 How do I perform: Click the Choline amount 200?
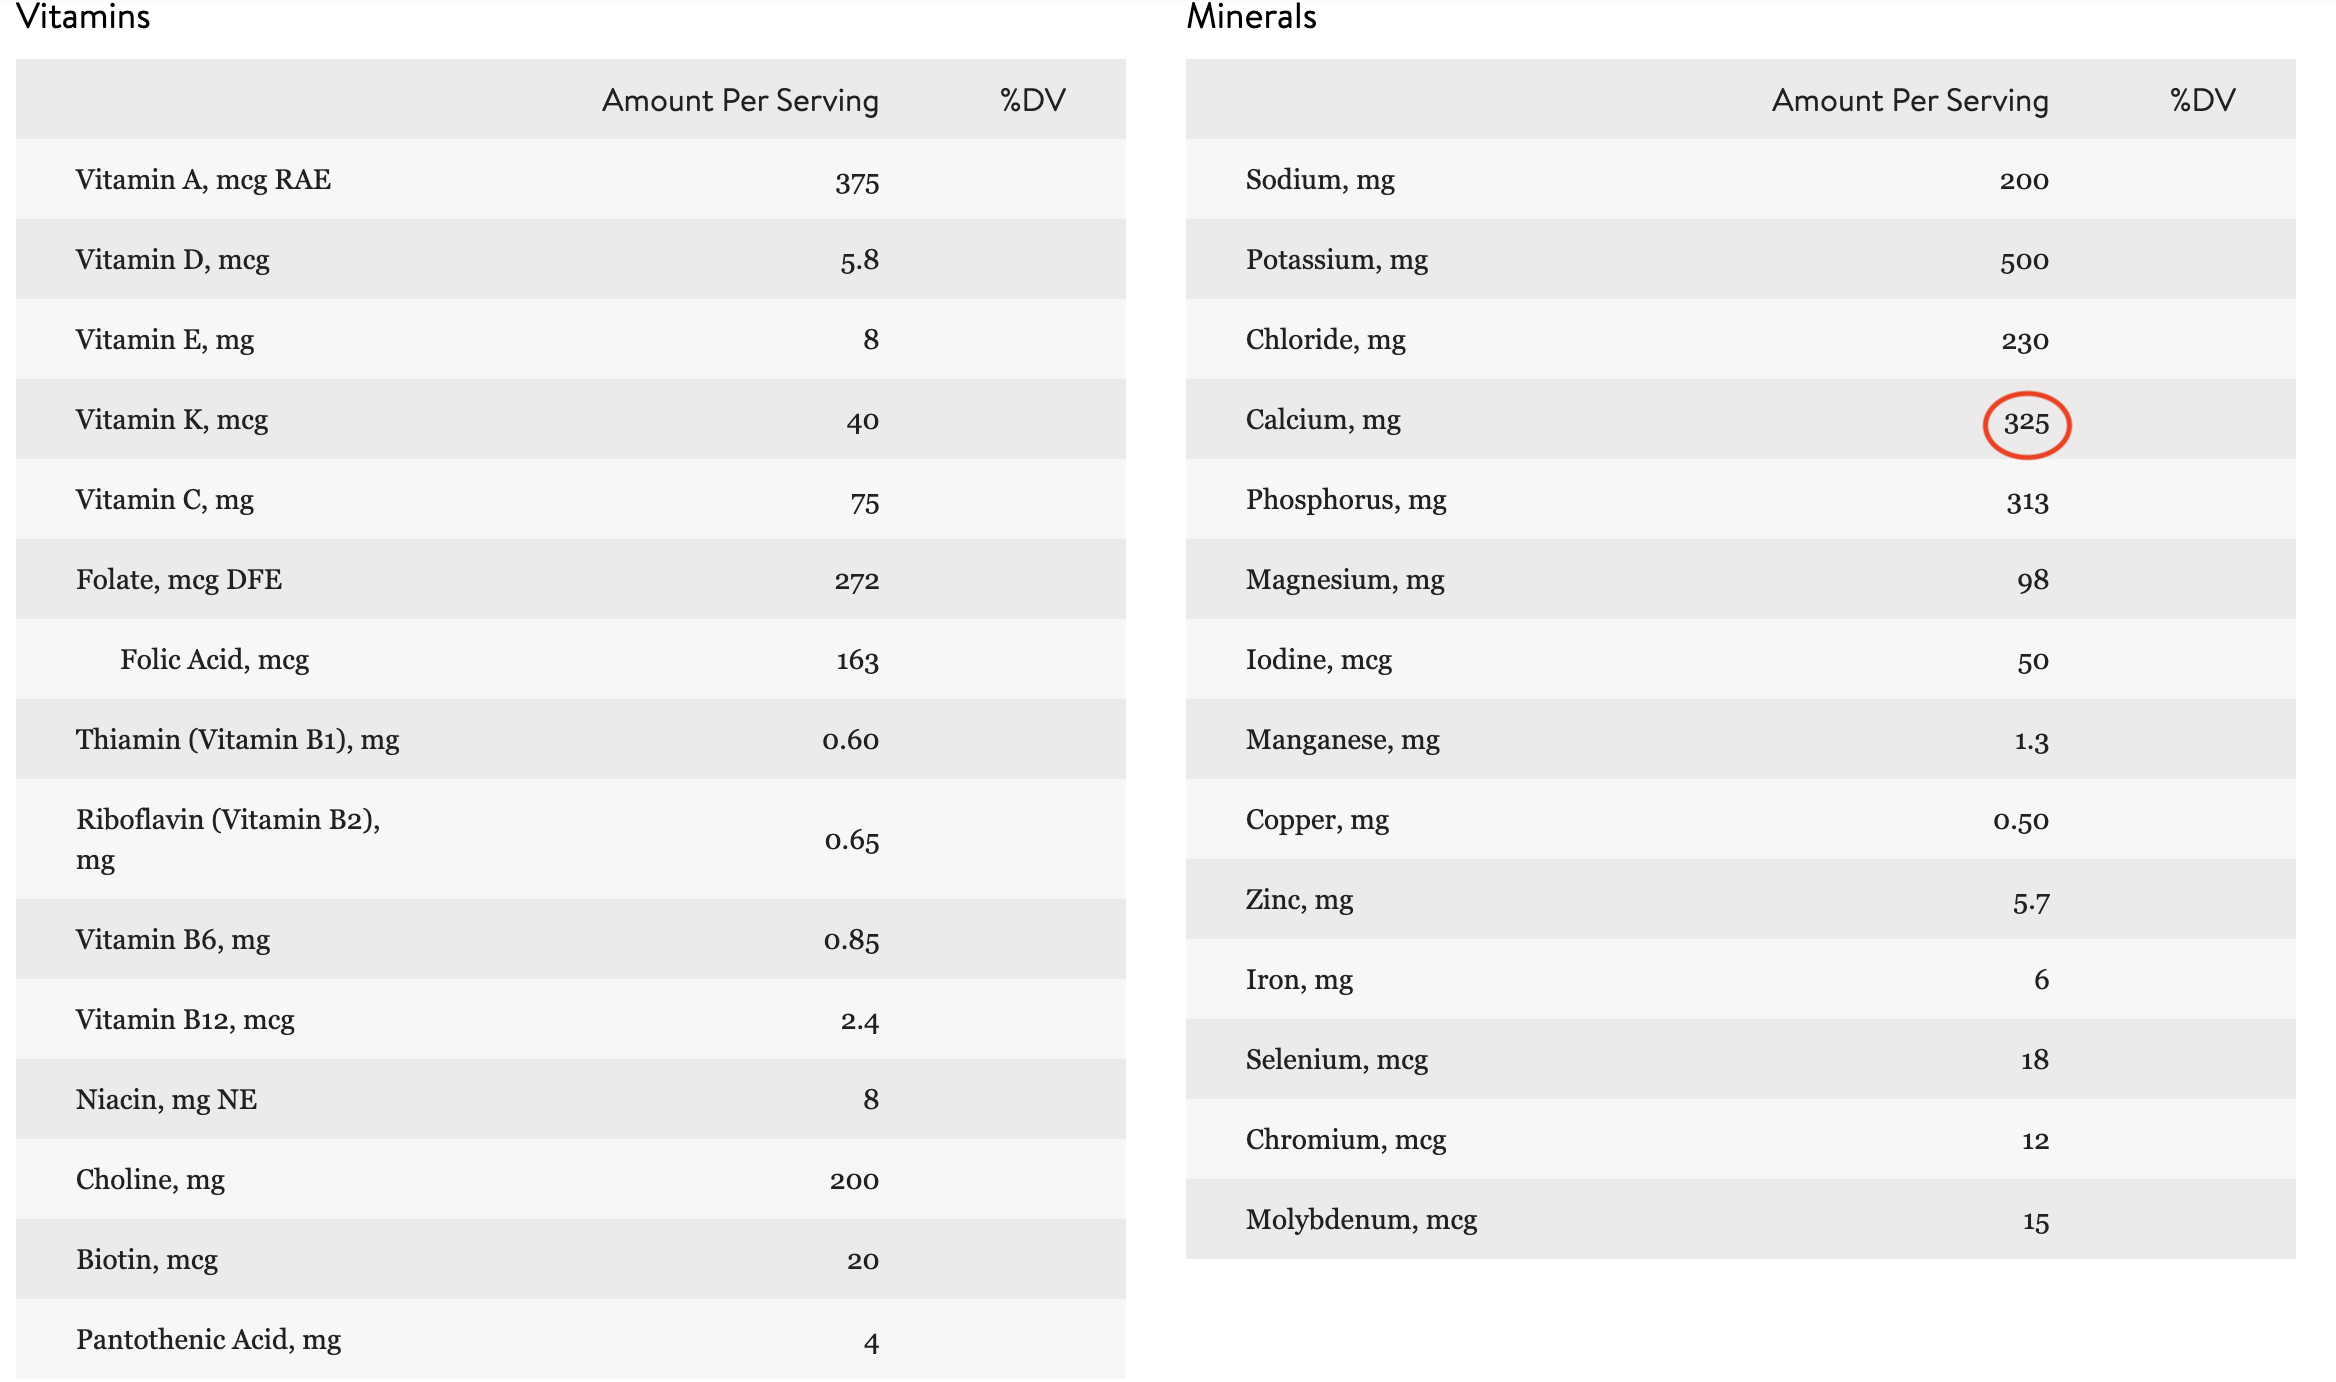click(854, 1181)
